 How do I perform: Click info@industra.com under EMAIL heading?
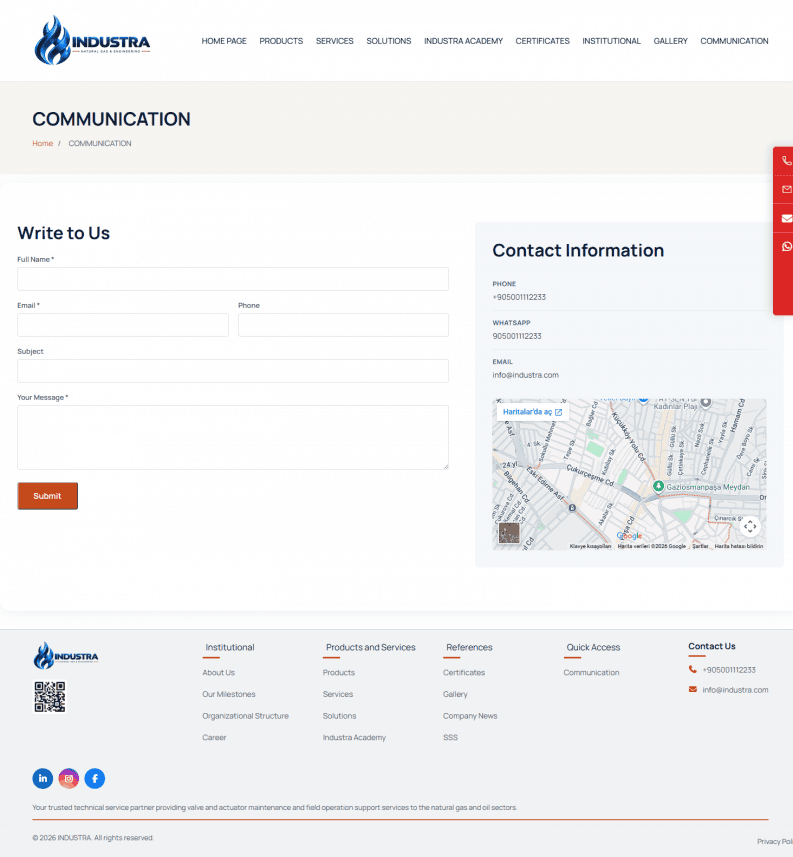pos(525,375)
